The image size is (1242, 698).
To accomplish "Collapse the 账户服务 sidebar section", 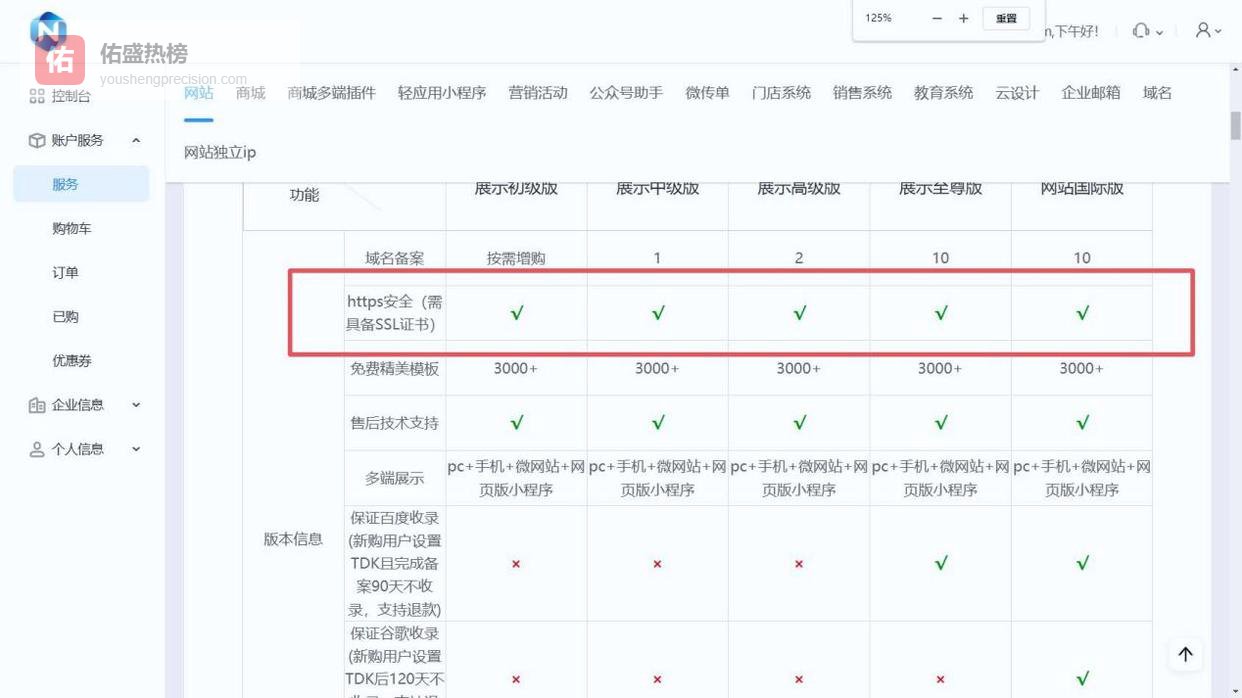I will (136, 141).
